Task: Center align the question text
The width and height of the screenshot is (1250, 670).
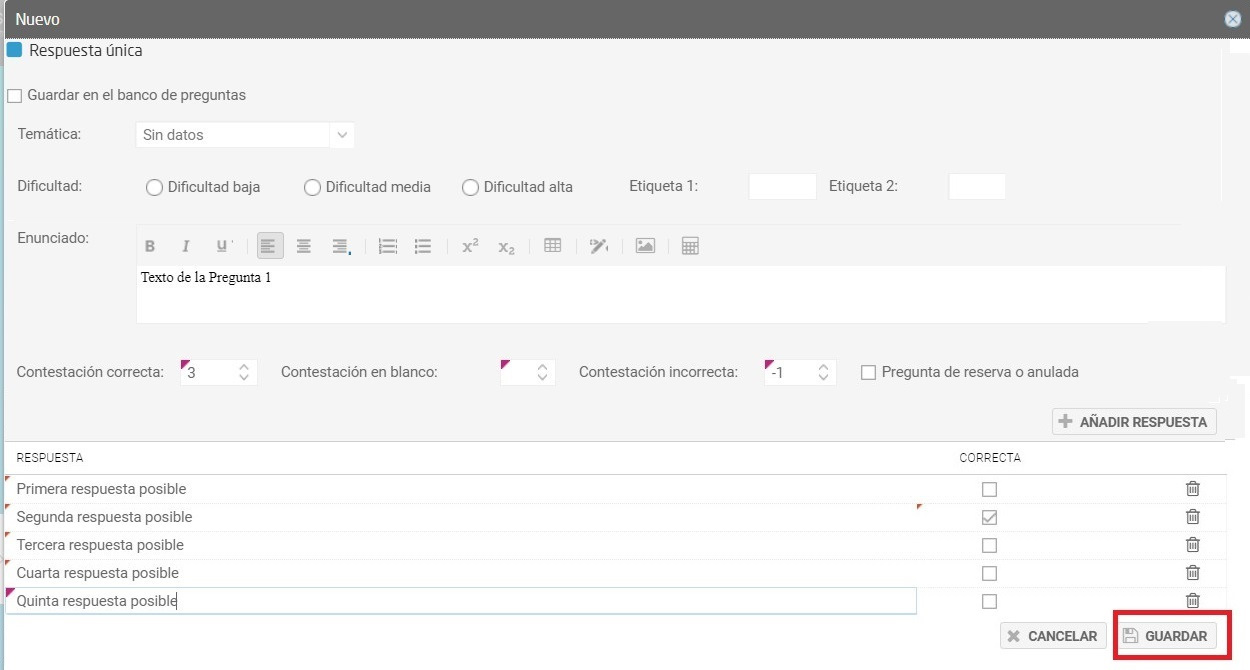Action: tap(304, 246)
